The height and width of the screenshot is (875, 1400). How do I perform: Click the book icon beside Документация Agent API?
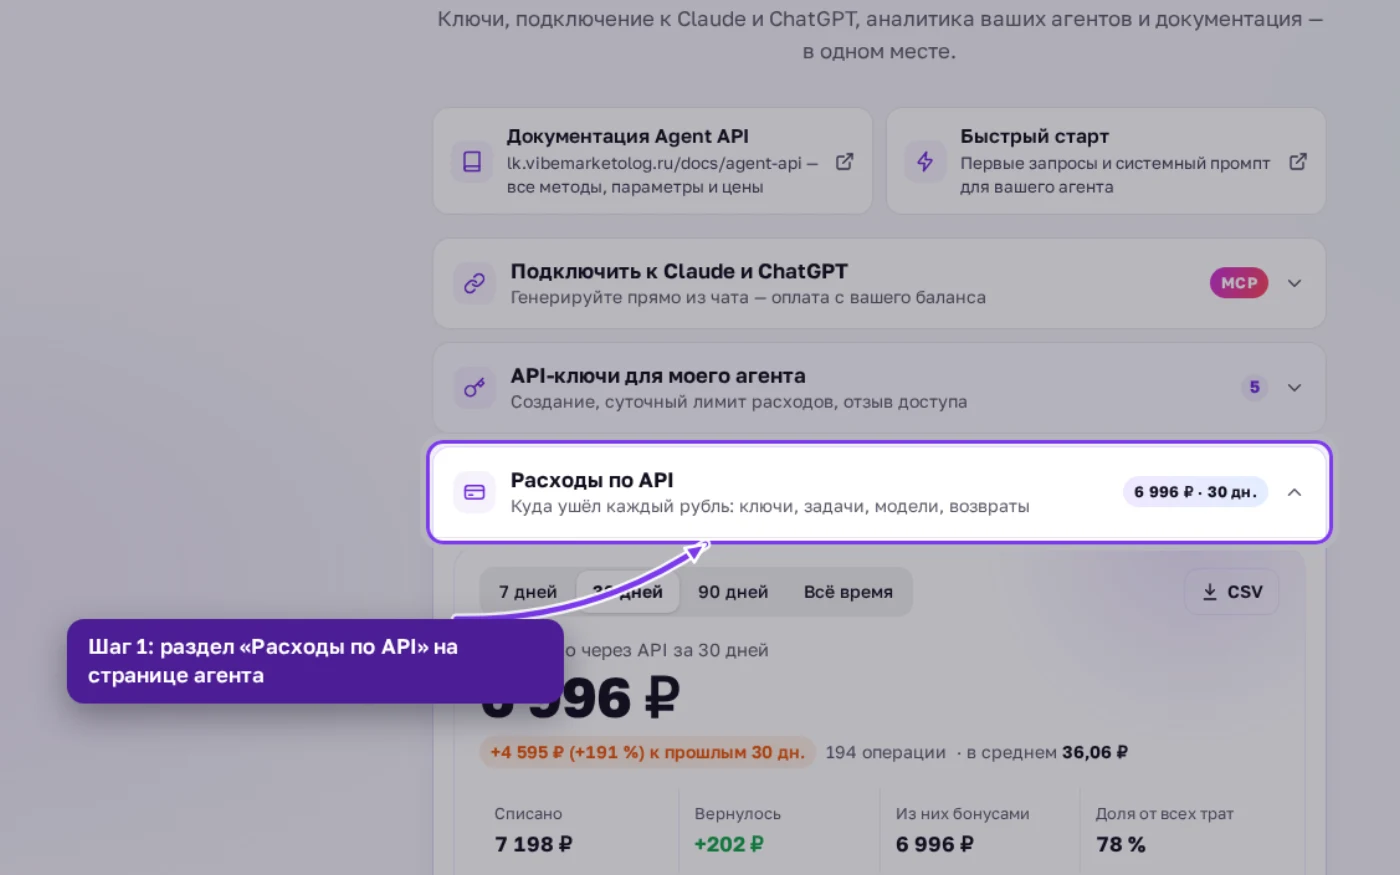click(472, 161)
